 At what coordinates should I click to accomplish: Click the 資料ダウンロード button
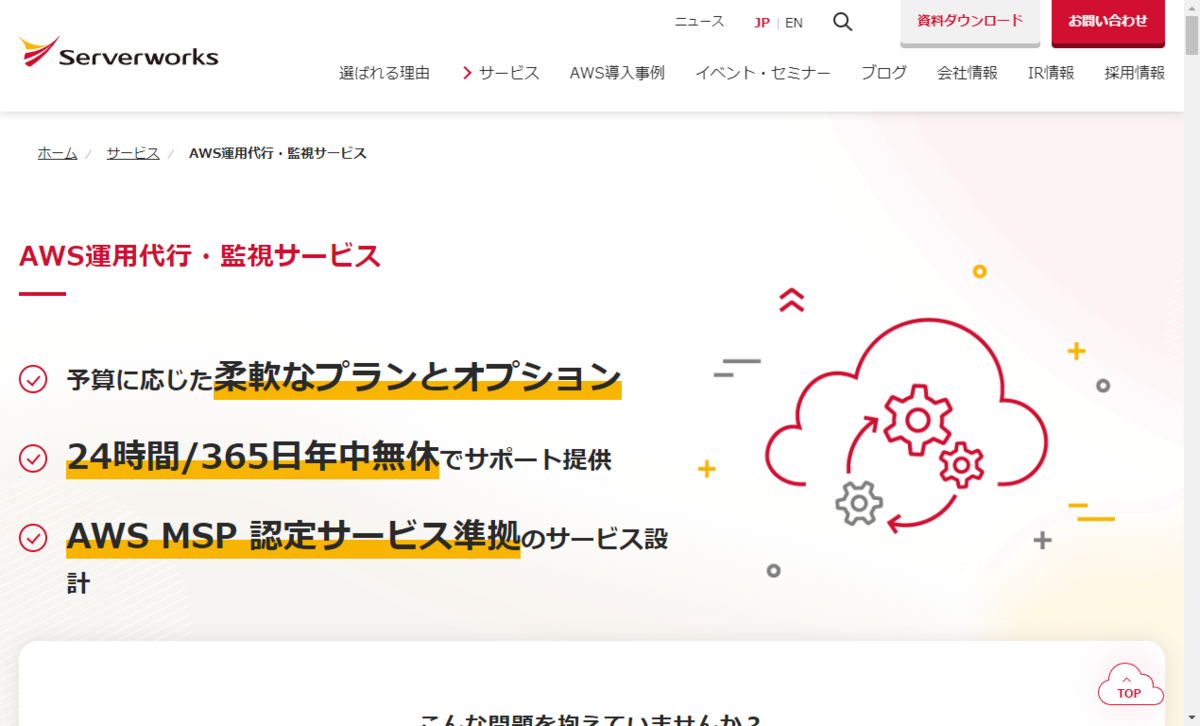click(970, 22)
